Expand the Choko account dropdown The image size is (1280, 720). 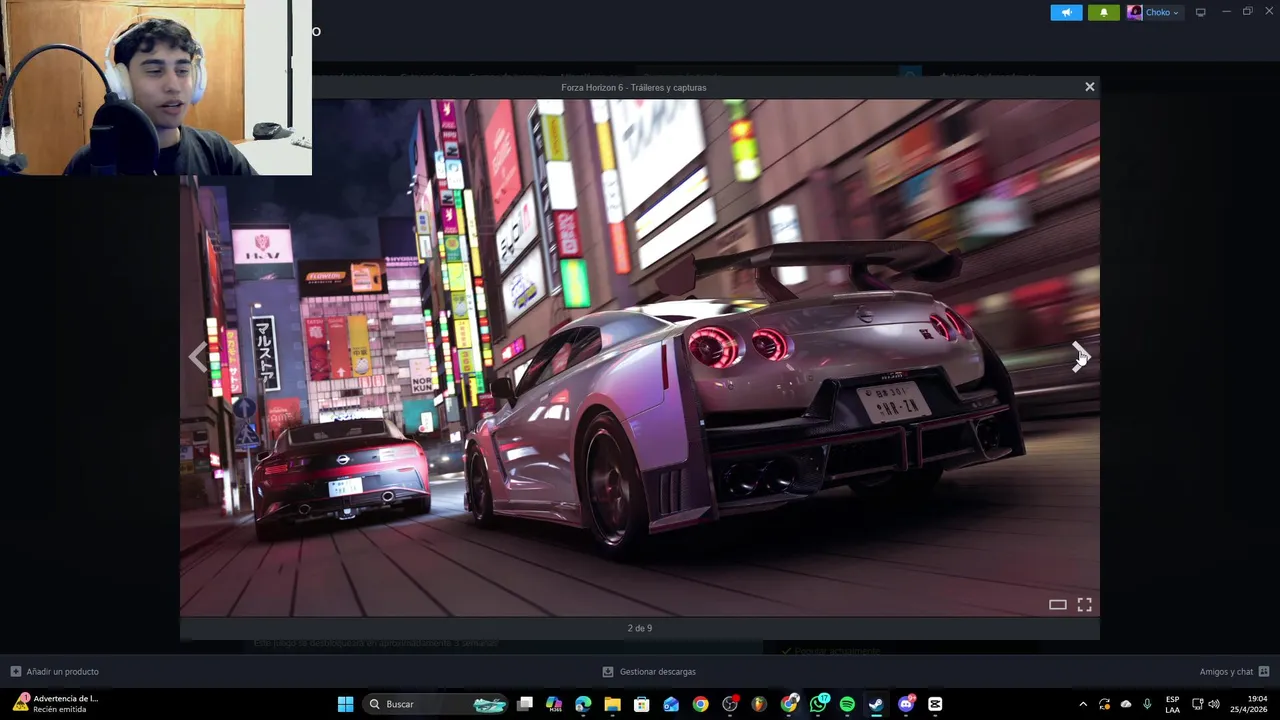coord(1162,12)
